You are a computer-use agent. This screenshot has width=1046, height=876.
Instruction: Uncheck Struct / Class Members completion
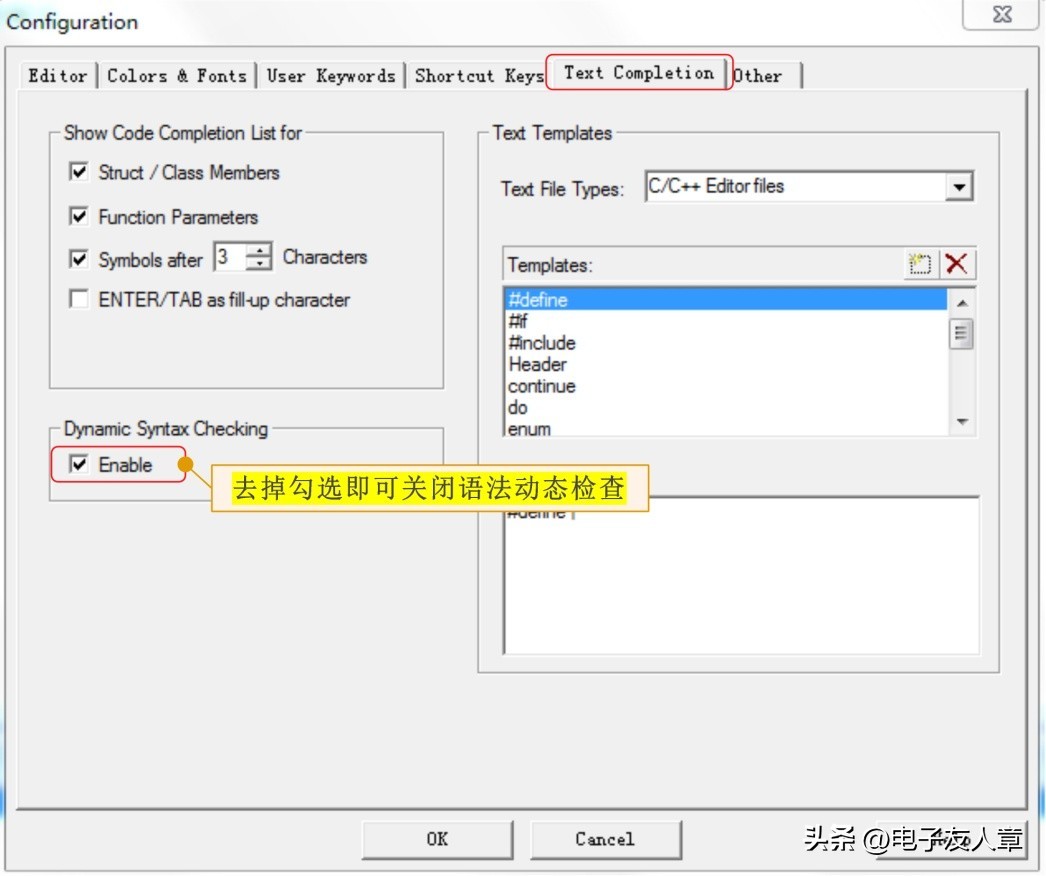(78, 171)
